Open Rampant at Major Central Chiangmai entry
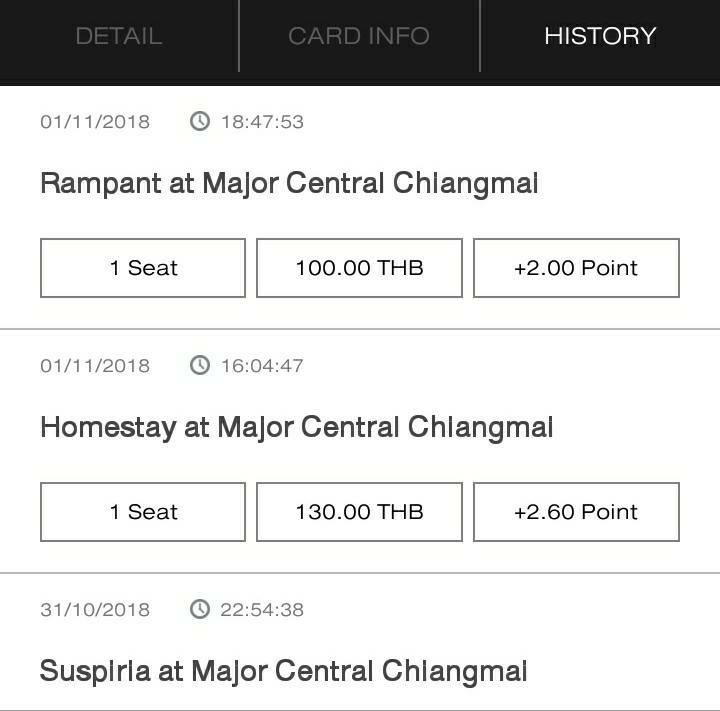720x711 pixels. click(289, 184)
